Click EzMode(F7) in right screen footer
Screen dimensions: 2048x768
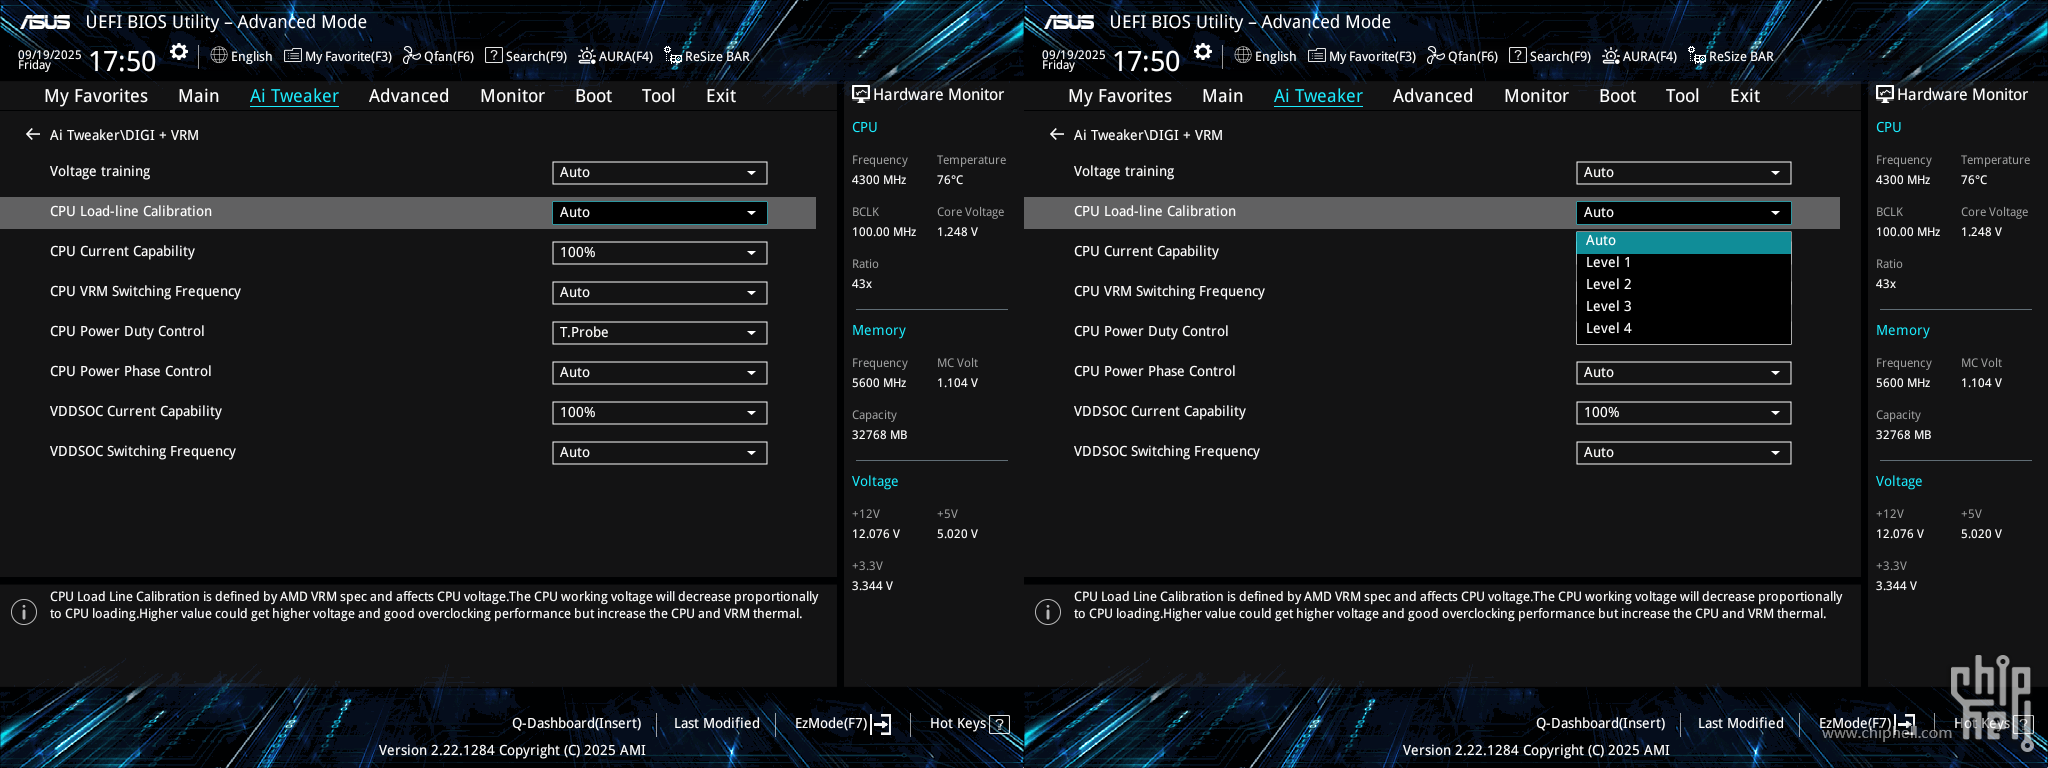pyautogui.click(x=1866, y=723)
